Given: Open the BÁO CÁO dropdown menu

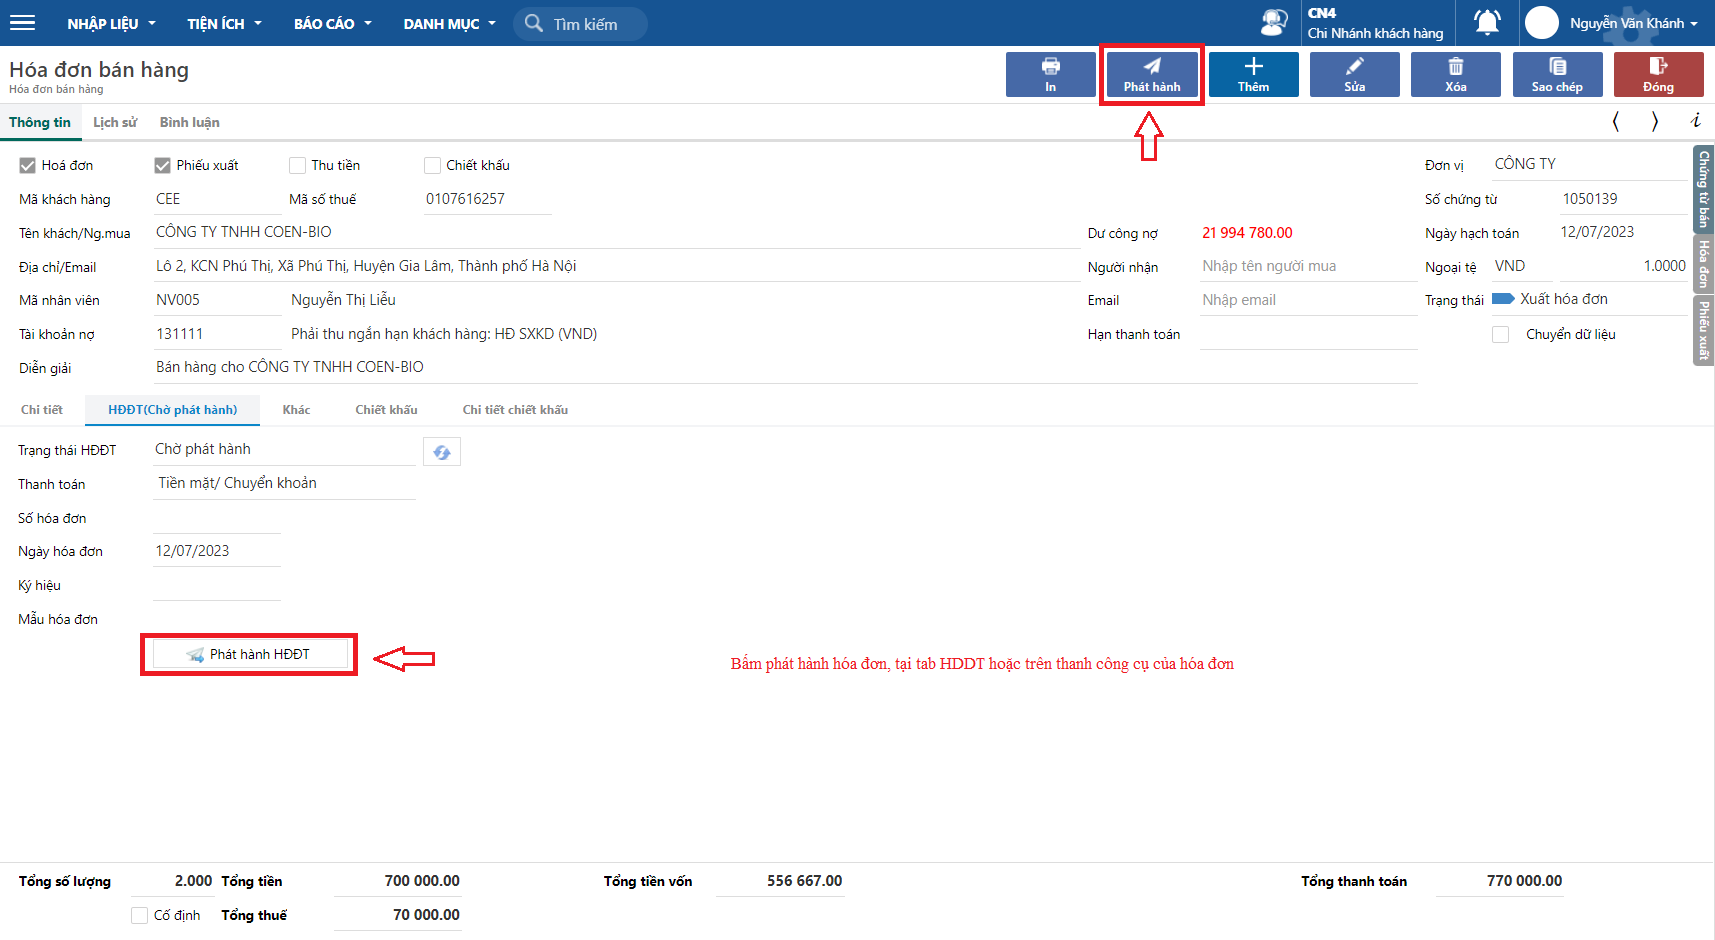Looking at the screenshot, I should tap(332, 23).
